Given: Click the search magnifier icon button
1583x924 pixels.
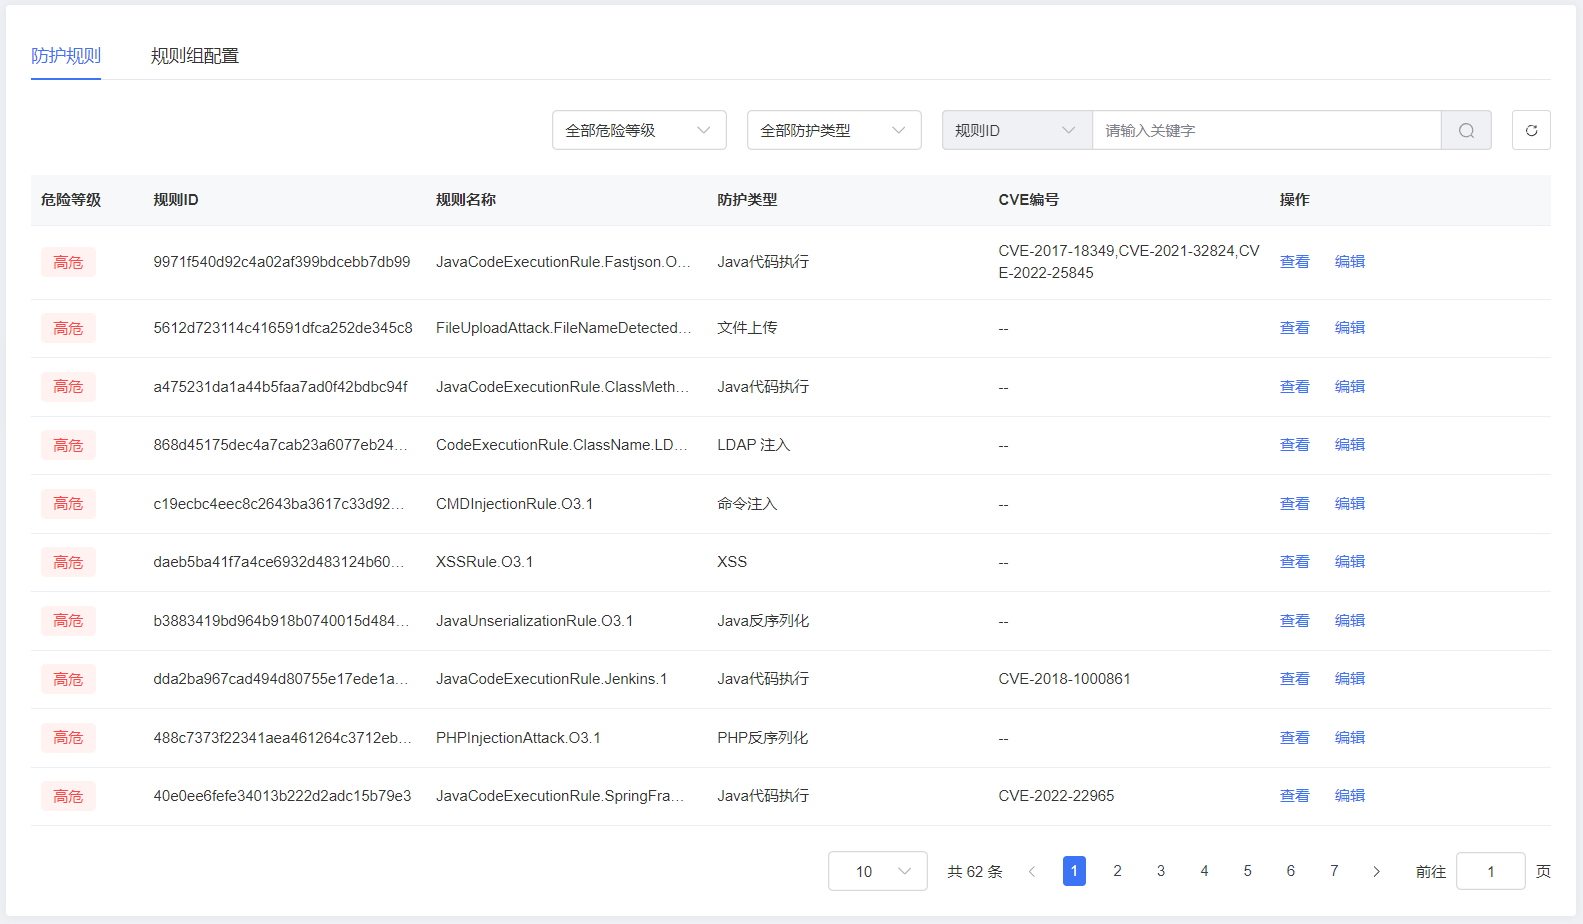Looking at the screenshot, I should tap(1466, 130).
